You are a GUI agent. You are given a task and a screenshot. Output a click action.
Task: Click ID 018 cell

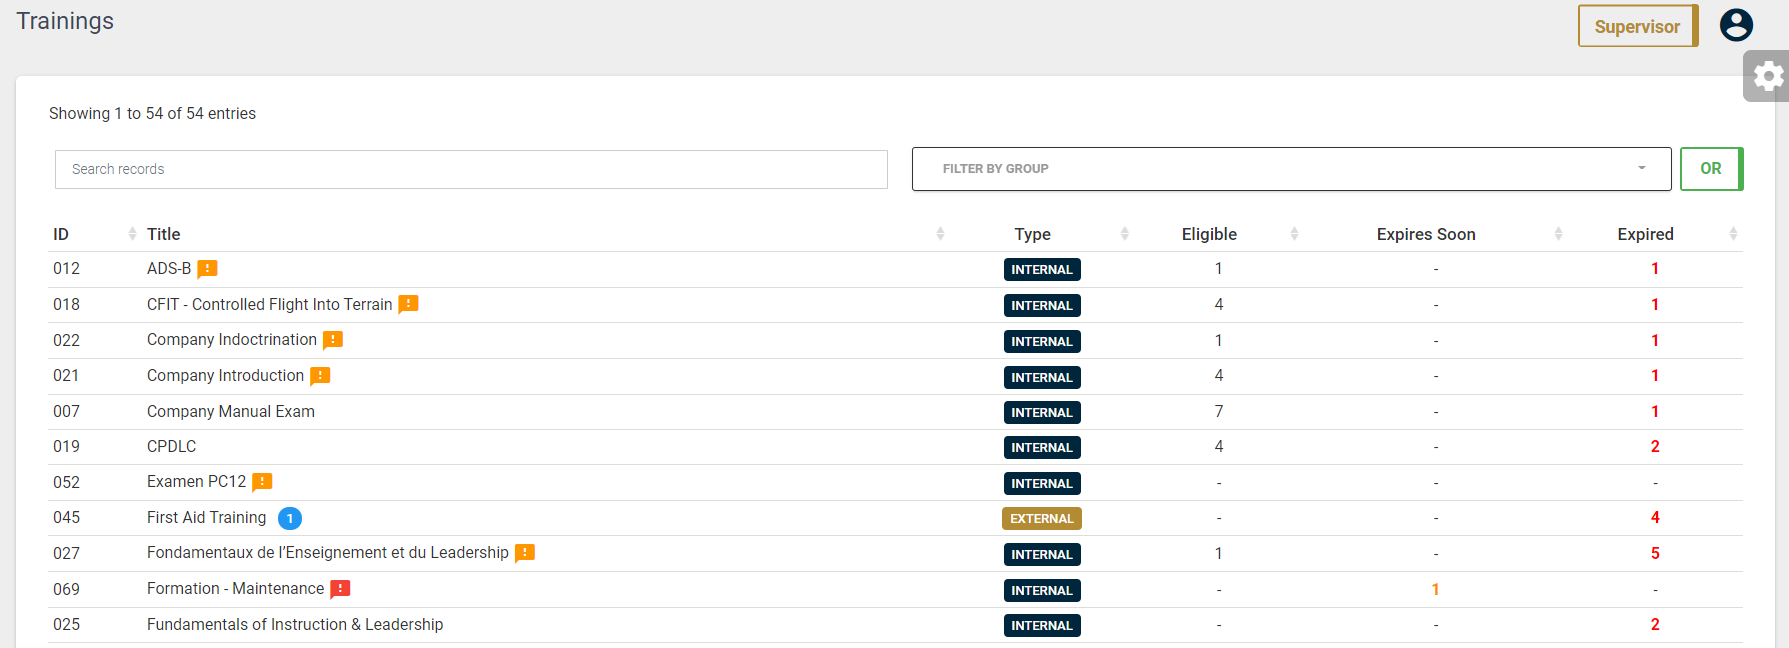point(67,305)
